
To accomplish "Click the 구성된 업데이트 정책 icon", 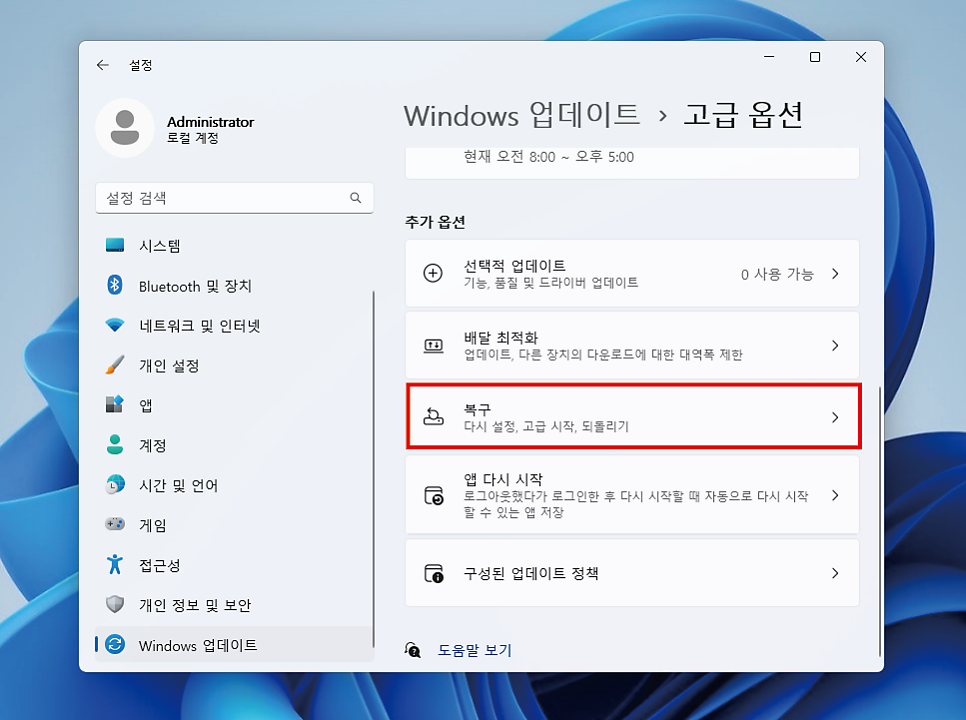I will coord(434,573).
